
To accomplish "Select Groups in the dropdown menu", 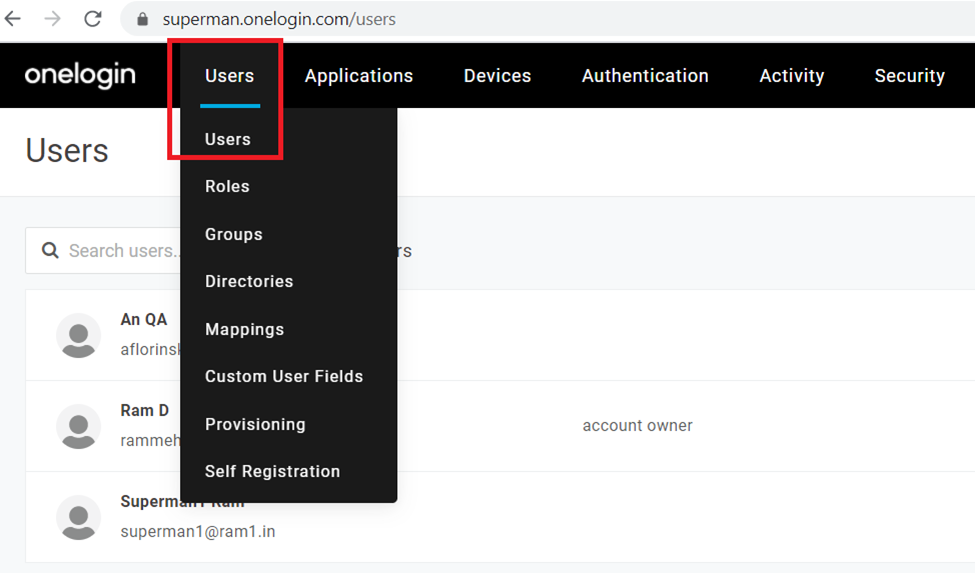I will tap(233, 234).
